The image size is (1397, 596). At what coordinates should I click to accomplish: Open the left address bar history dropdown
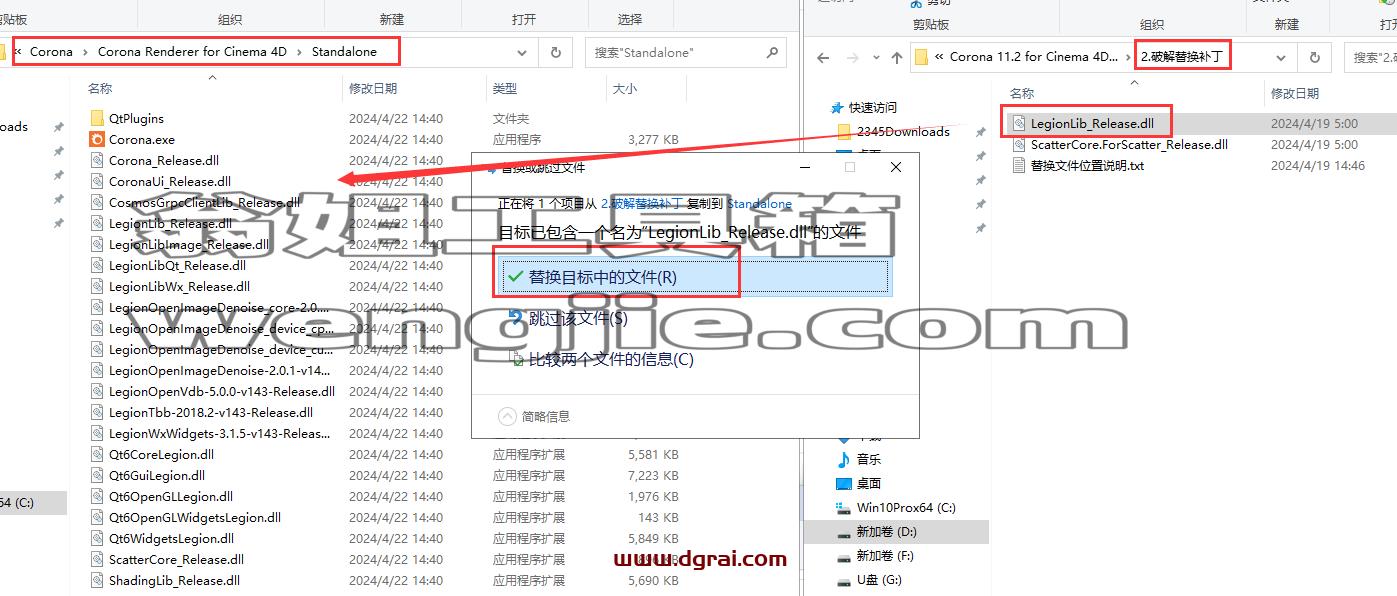point(523,52)
